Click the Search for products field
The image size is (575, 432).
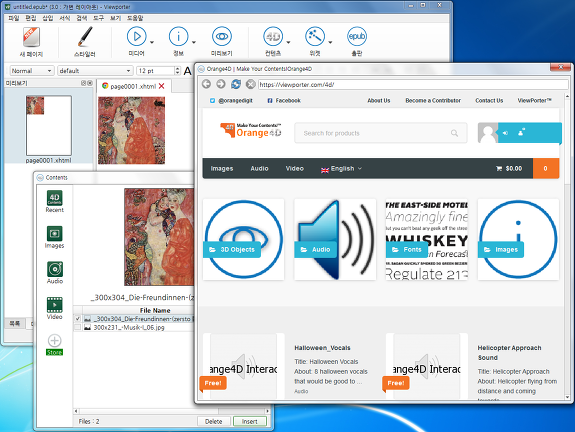pos(381,133)
